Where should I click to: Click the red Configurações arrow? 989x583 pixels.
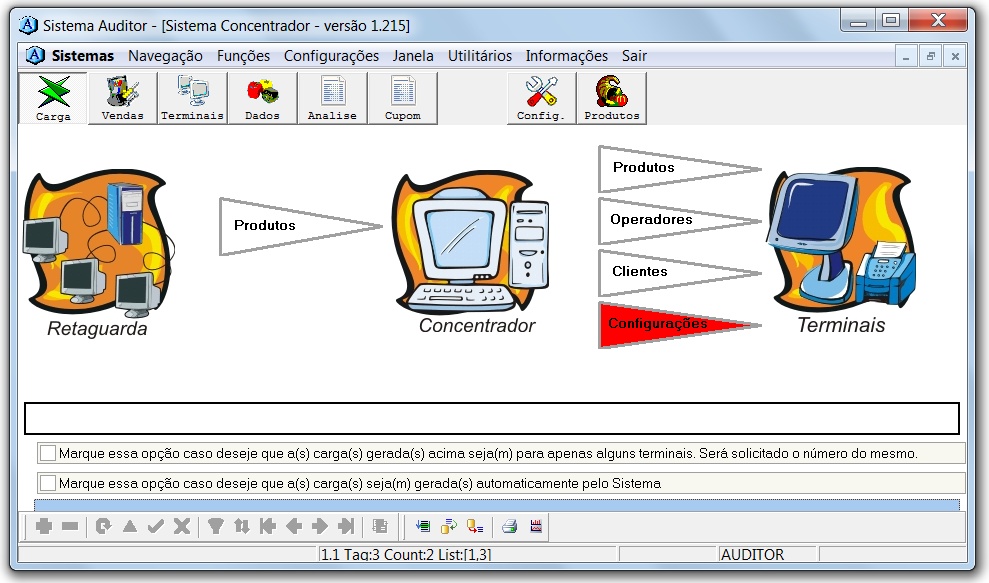pos(658,324)
